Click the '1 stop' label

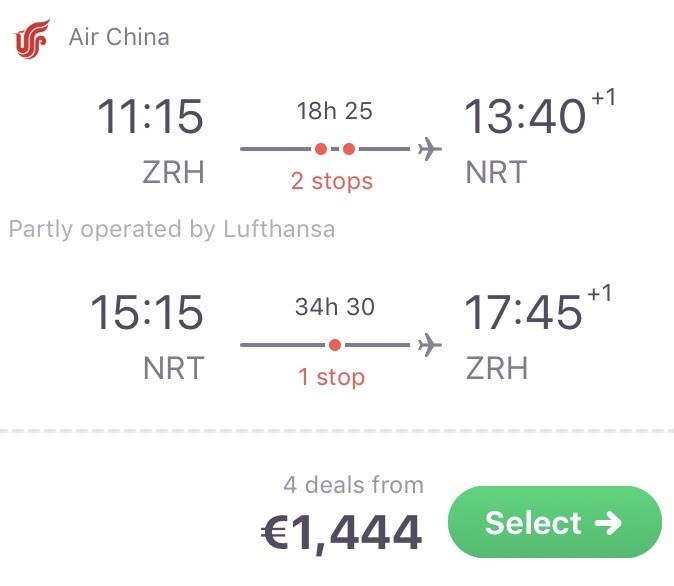pos(331,377)
